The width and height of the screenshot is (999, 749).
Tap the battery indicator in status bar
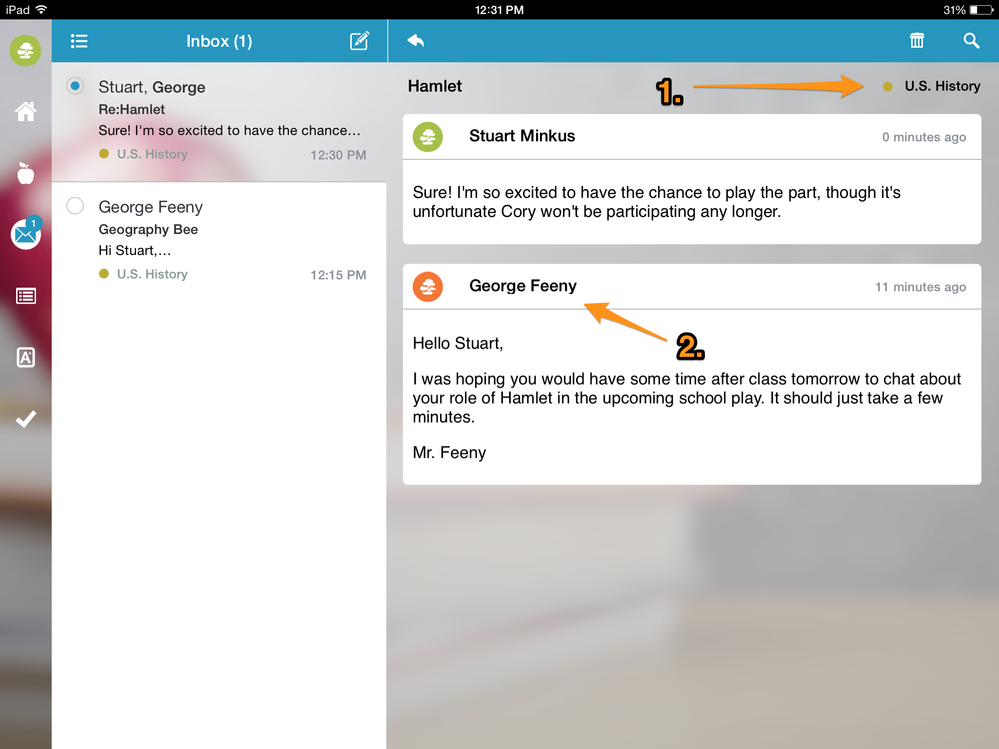pos(981,10)
